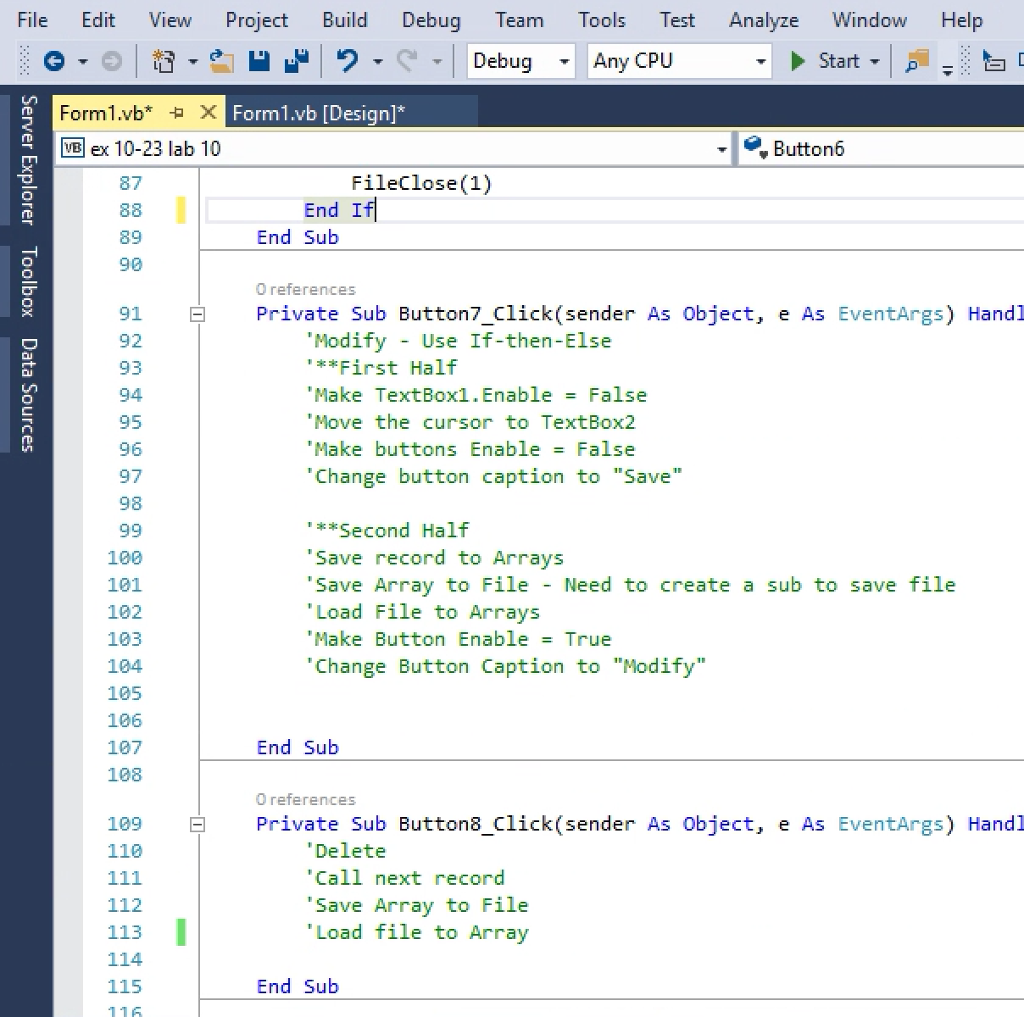Switch to the Form1.vb [Design] tab
Screen dimensions: 1024x1017
(319, 113)
